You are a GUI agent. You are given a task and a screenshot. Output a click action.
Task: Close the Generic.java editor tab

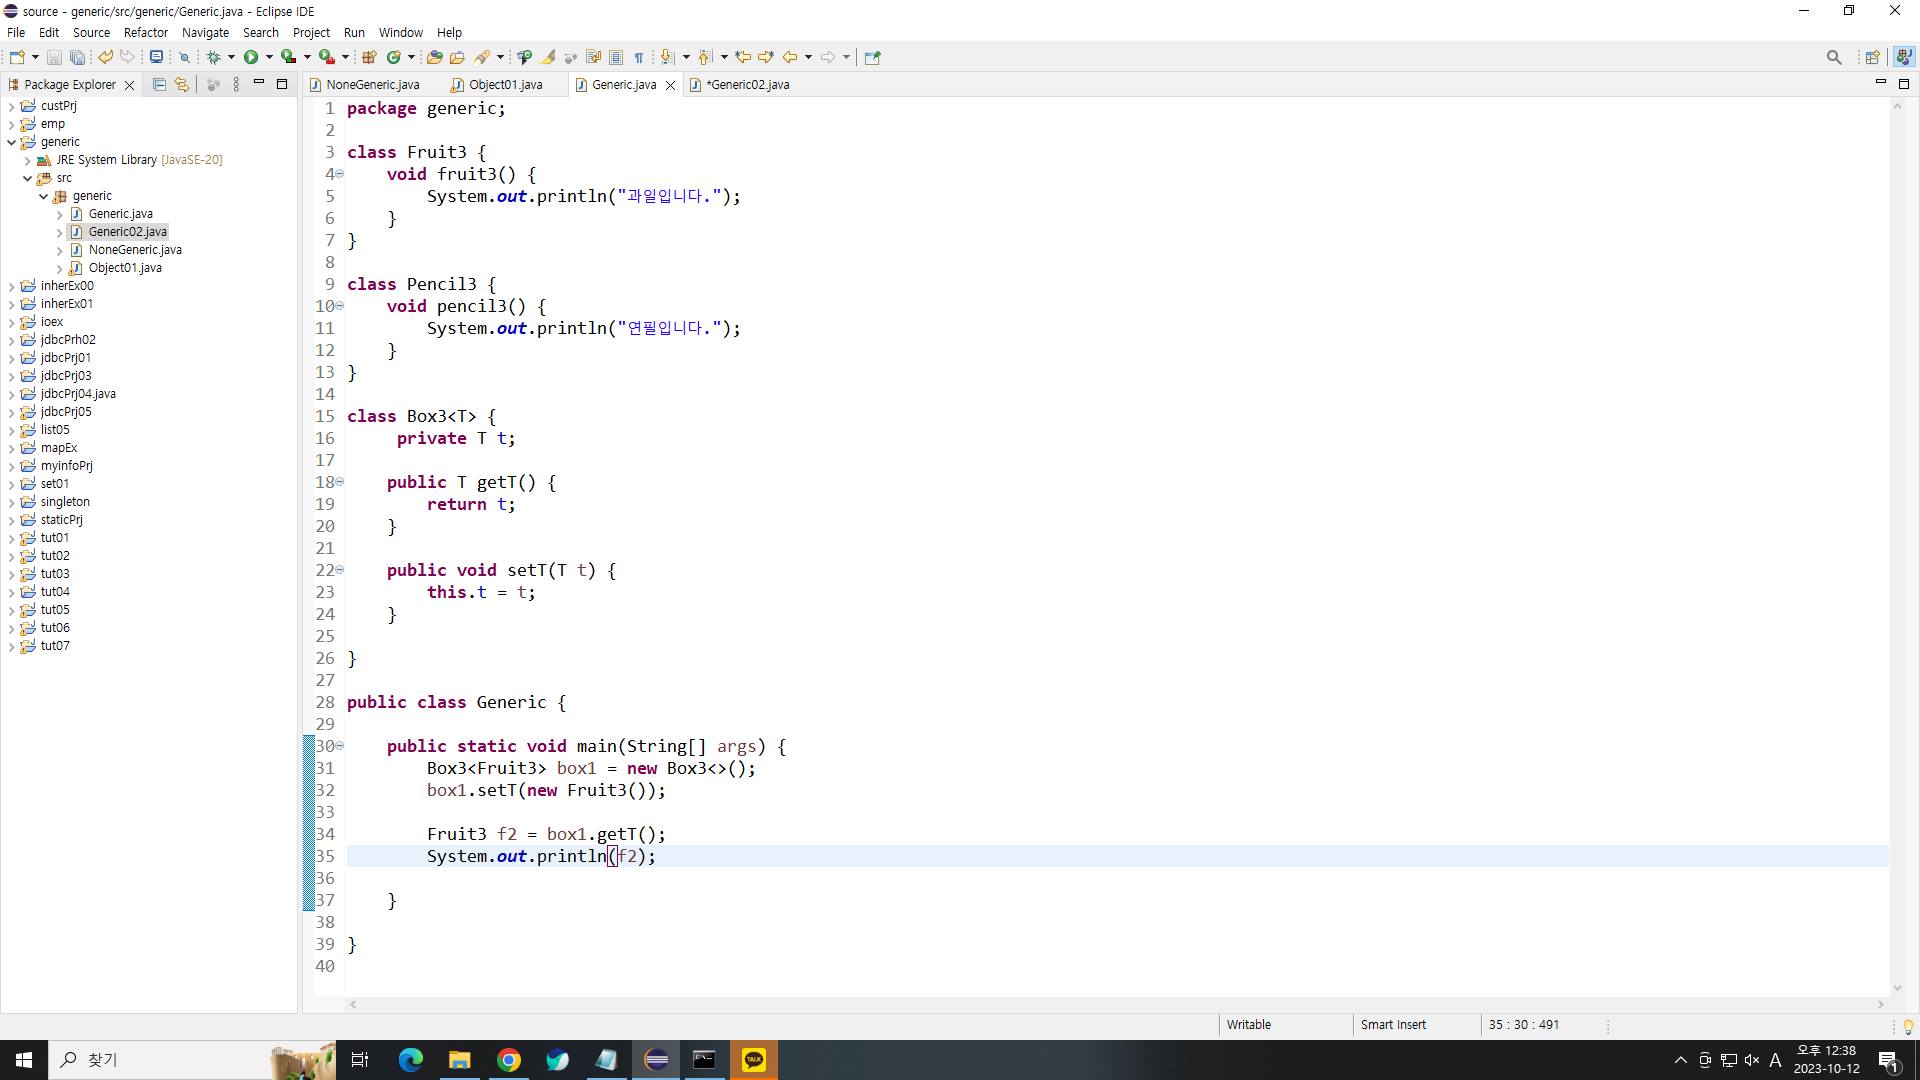(x=670, y=85)
